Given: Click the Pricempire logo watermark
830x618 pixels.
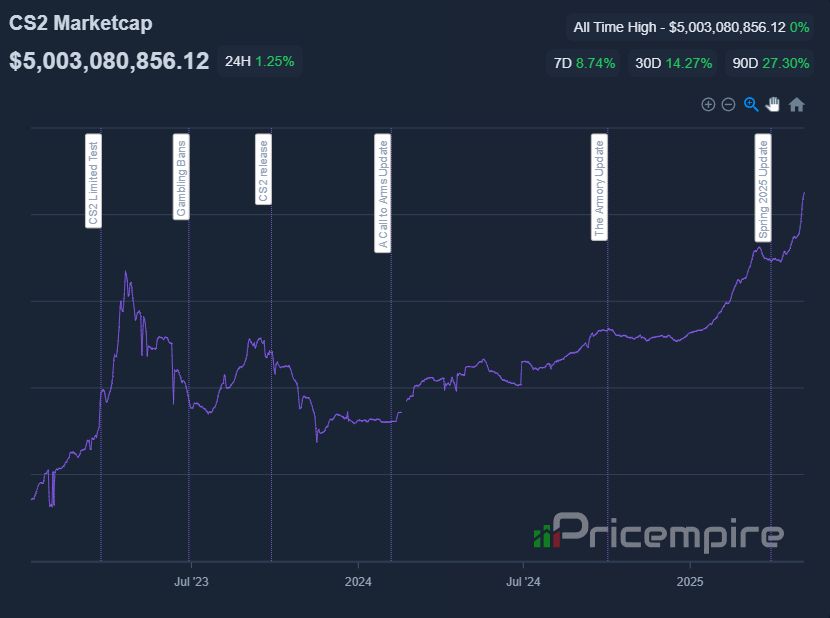Looking at the screenshot, I should pyautogui.click(x=659, y=532).
